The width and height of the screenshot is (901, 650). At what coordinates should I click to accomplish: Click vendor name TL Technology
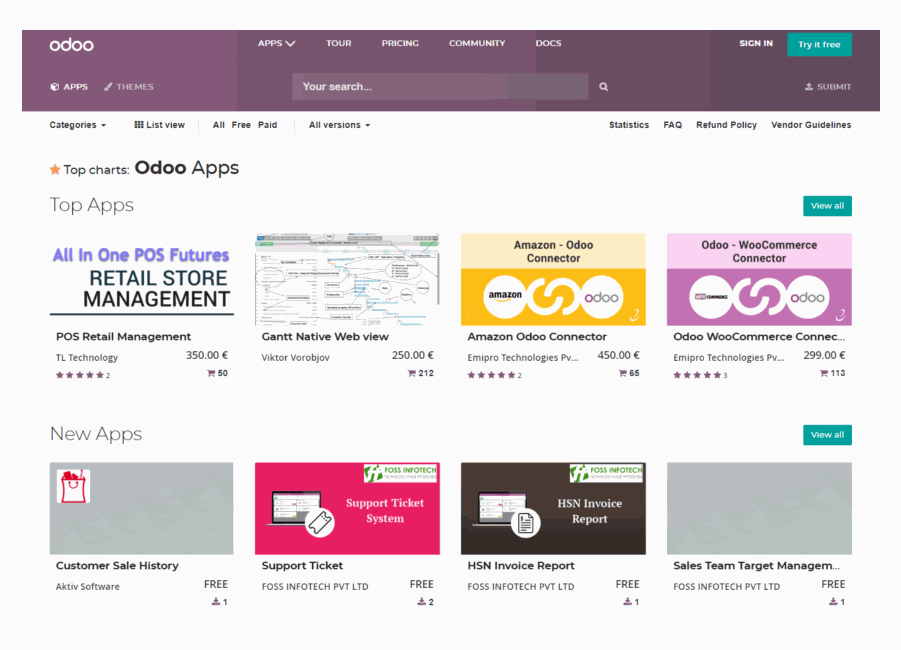87,357
